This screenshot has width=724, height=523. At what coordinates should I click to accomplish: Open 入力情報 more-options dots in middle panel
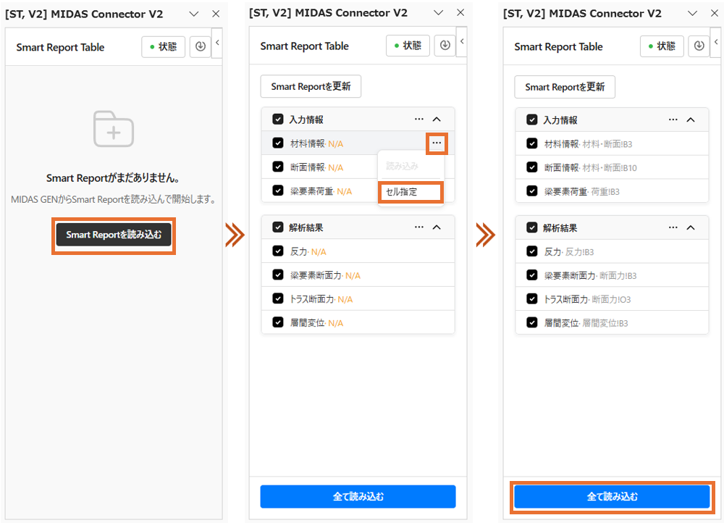[x=419, y=119]
